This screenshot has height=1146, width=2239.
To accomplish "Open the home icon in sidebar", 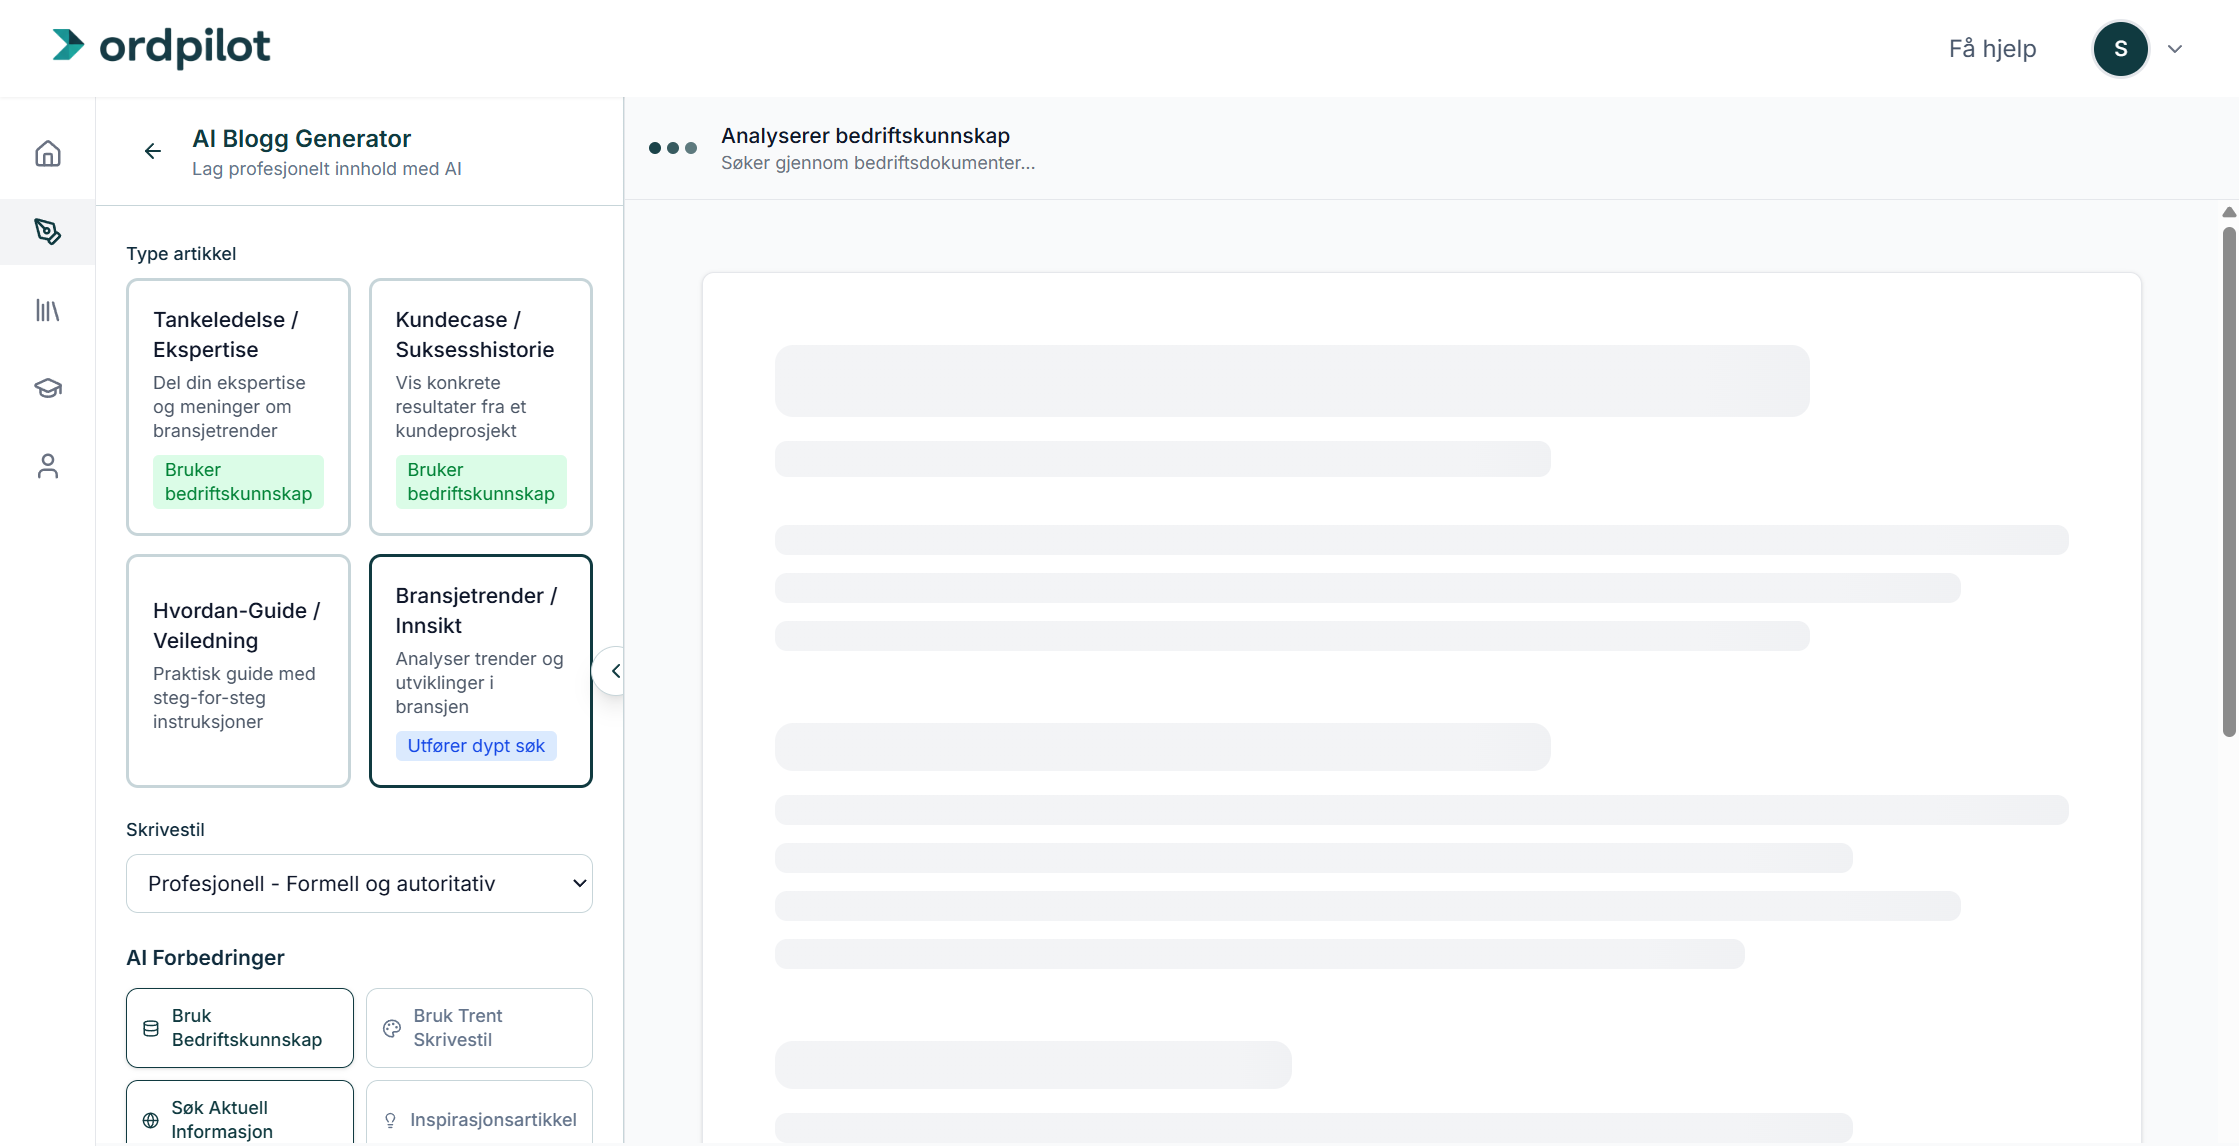I will pyautogui.click(x=48, y=154).
